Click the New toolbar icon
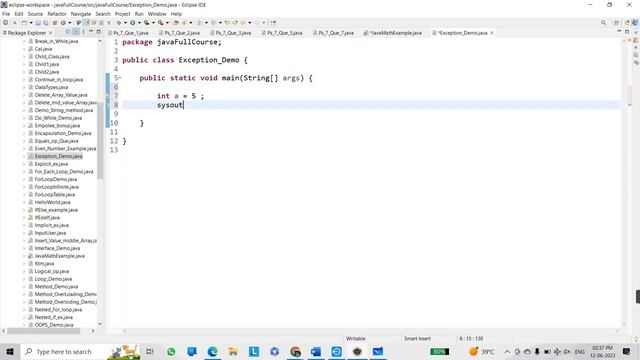640x360 pixels. [24, 23]
